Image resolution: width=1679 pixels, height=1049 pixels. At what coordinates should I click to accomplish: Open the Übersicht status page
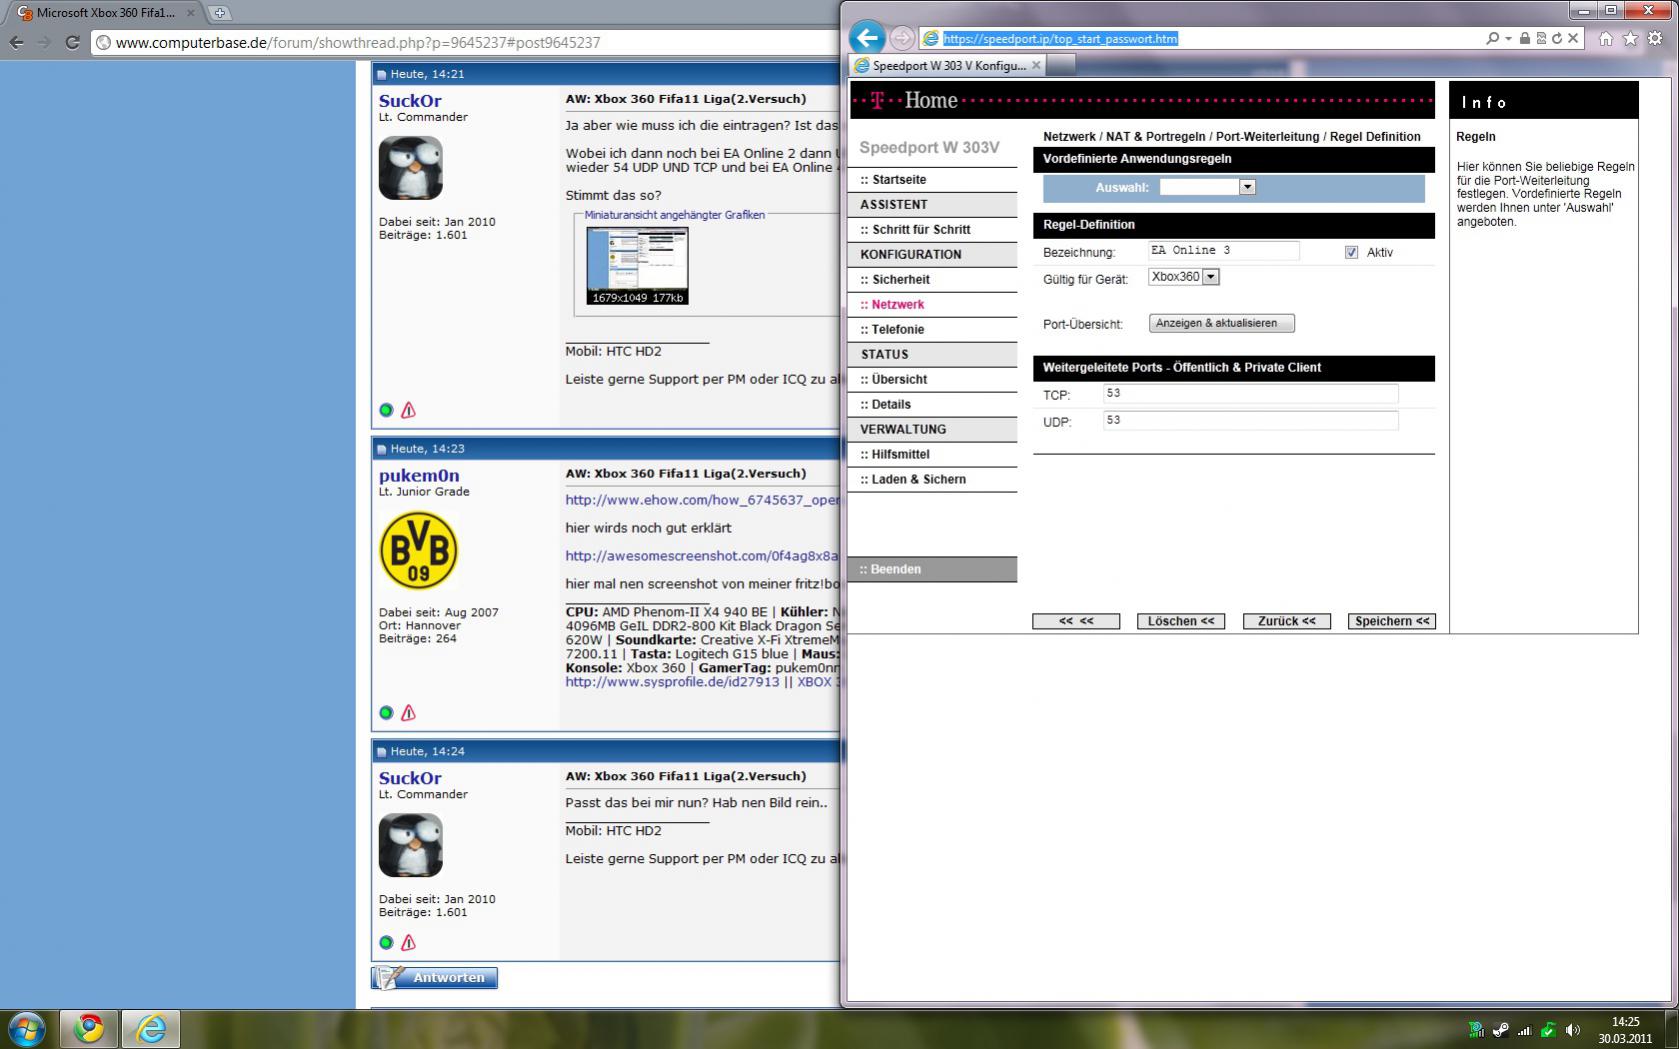click(x=899, y=380)
